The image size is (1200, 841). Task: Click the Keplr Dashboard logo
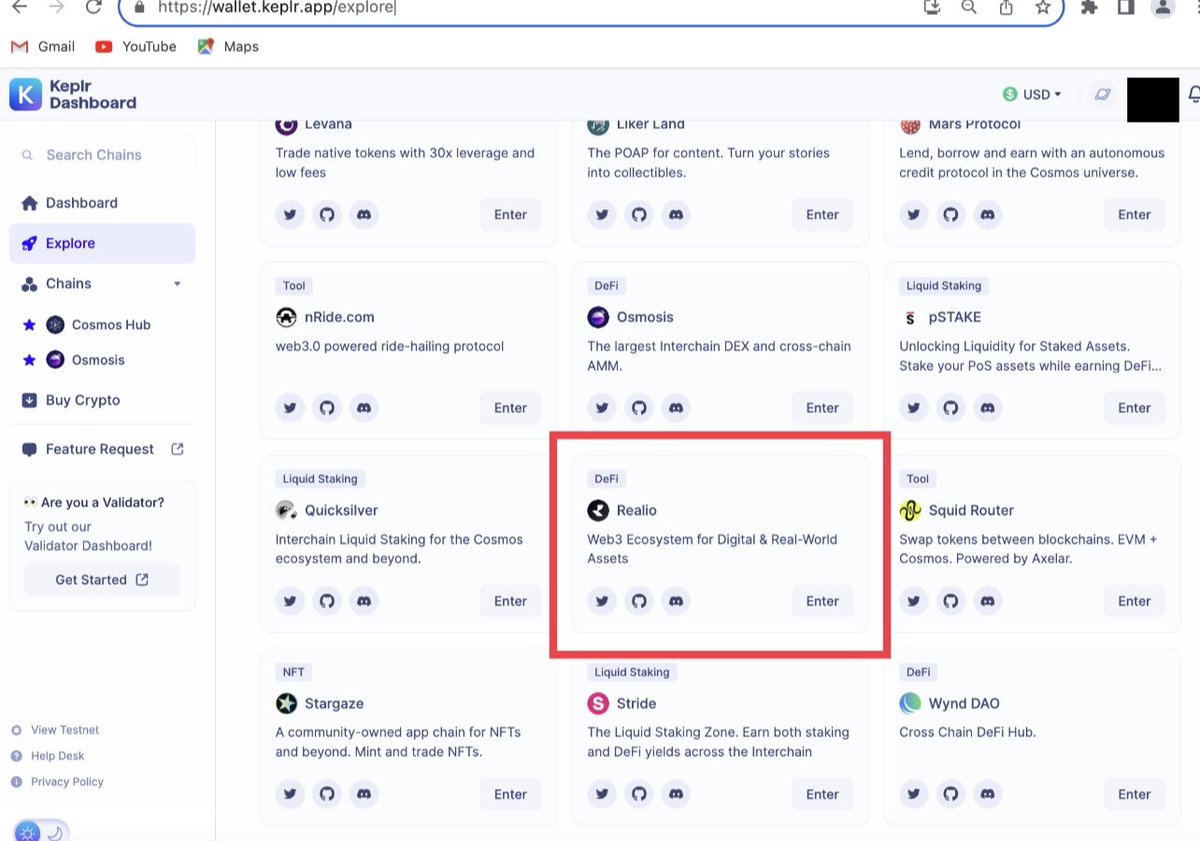[x=73, y=95]
